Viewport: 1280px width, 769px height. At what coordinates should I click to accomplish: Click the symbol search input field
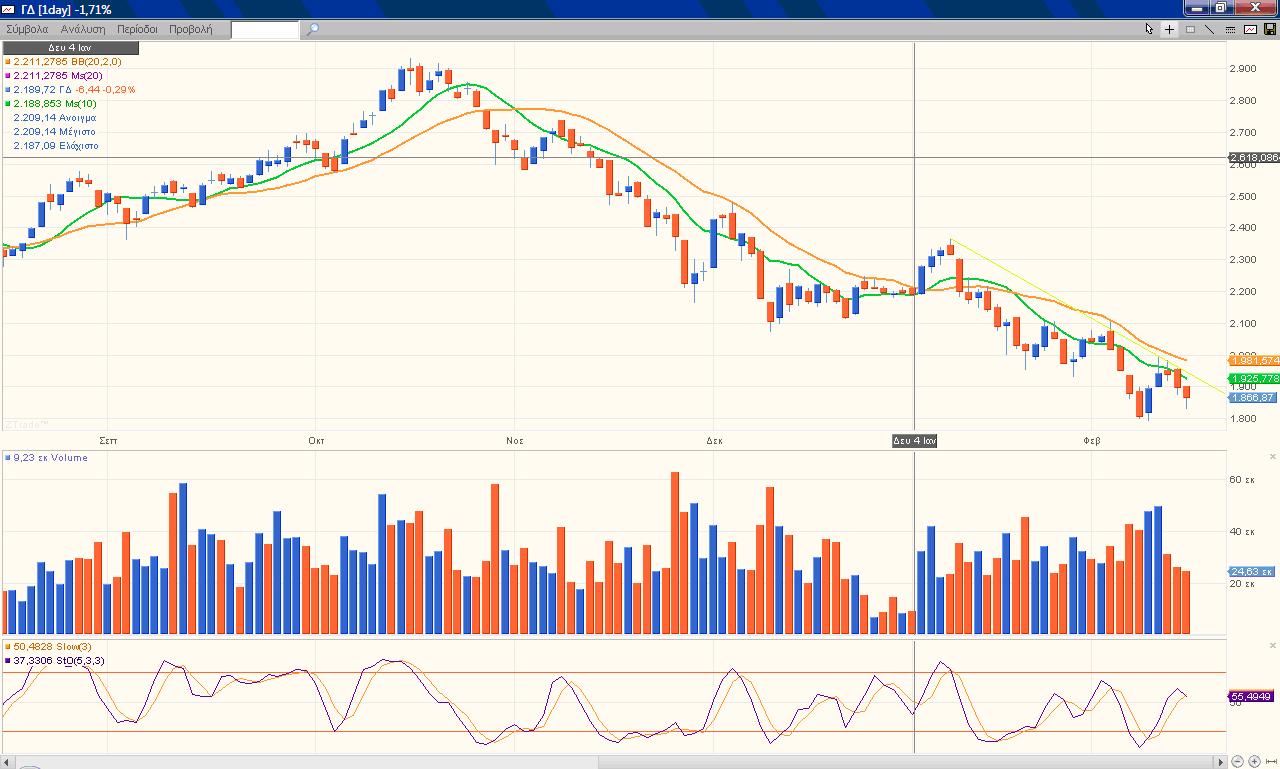(x=265, y=30)
